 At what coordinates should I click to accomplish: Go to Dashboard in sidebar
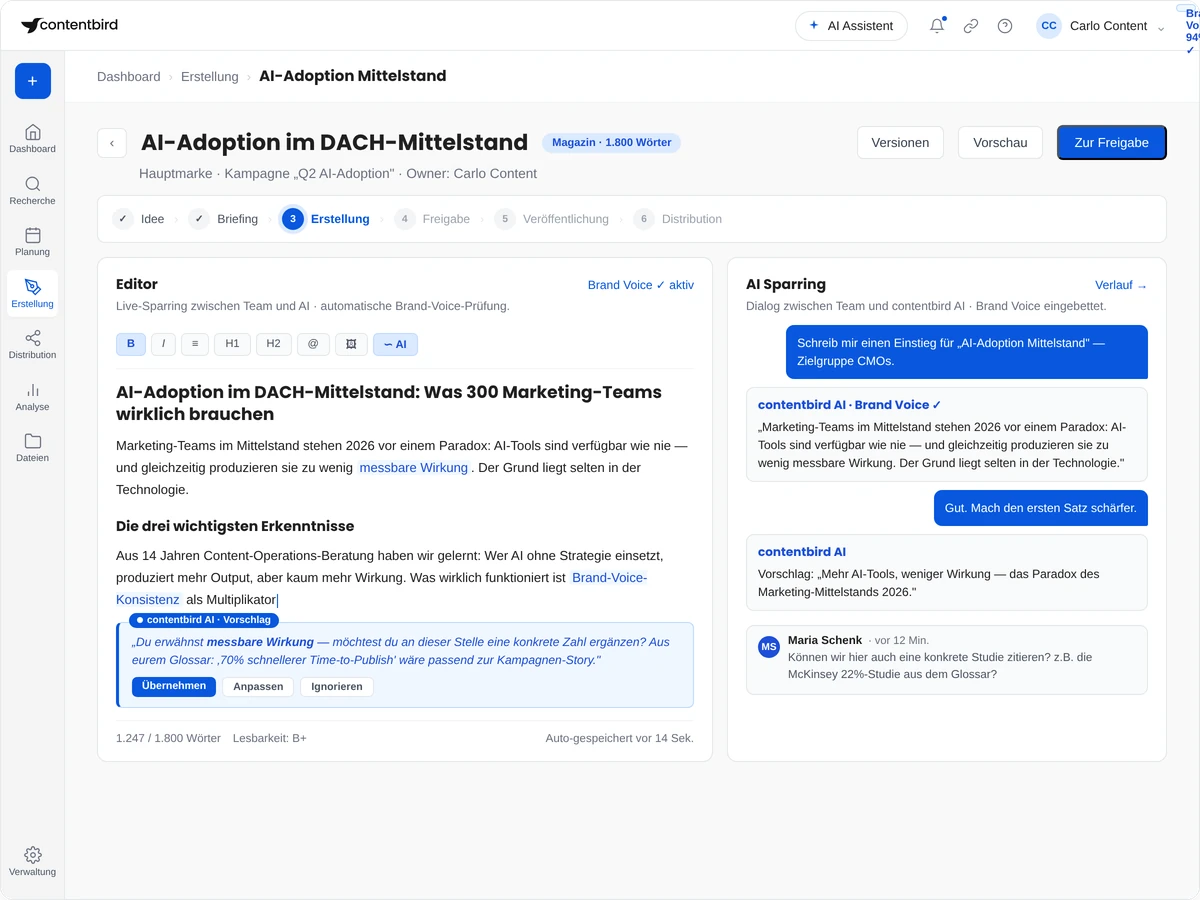(x=33, y=138)
